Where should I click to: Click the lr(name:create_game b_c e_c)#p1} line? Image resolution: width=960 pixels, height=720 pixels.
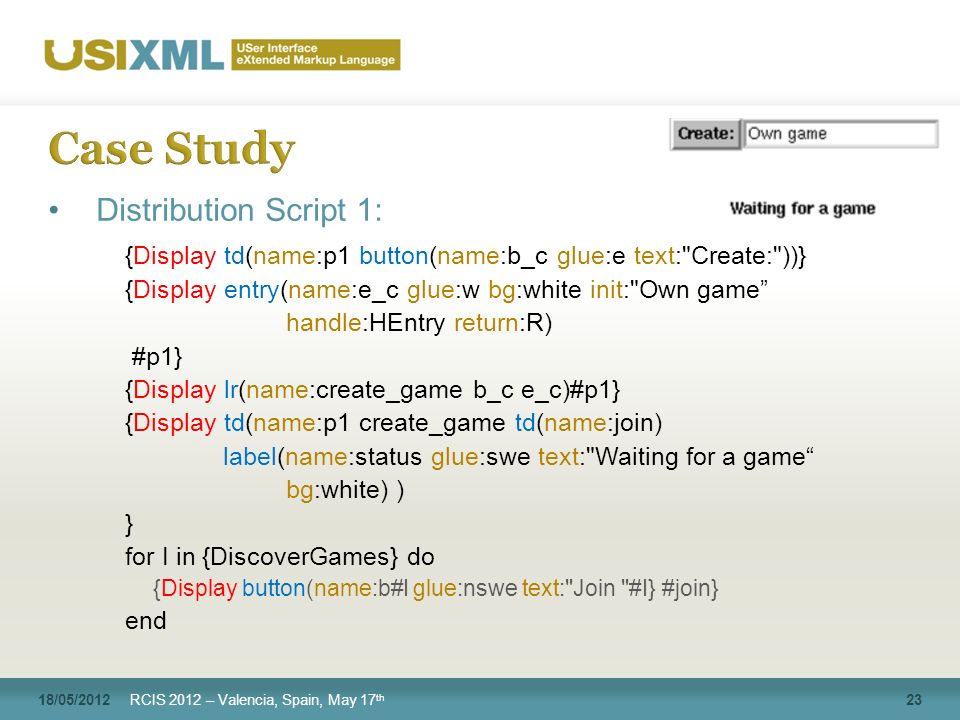[373, 390]
